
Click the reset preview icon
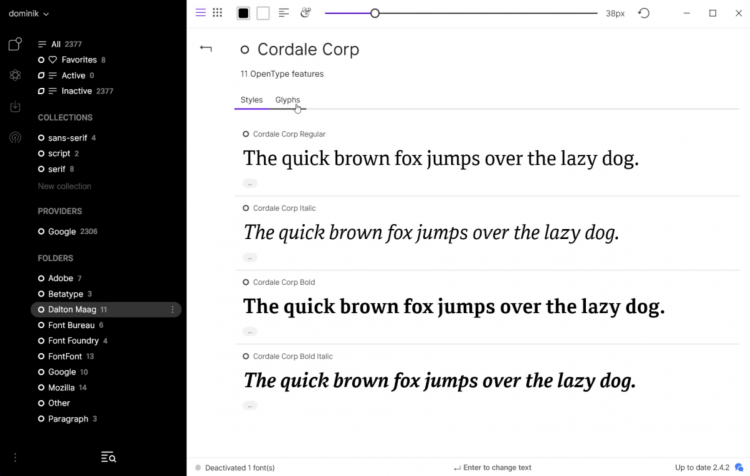(644, 13)
